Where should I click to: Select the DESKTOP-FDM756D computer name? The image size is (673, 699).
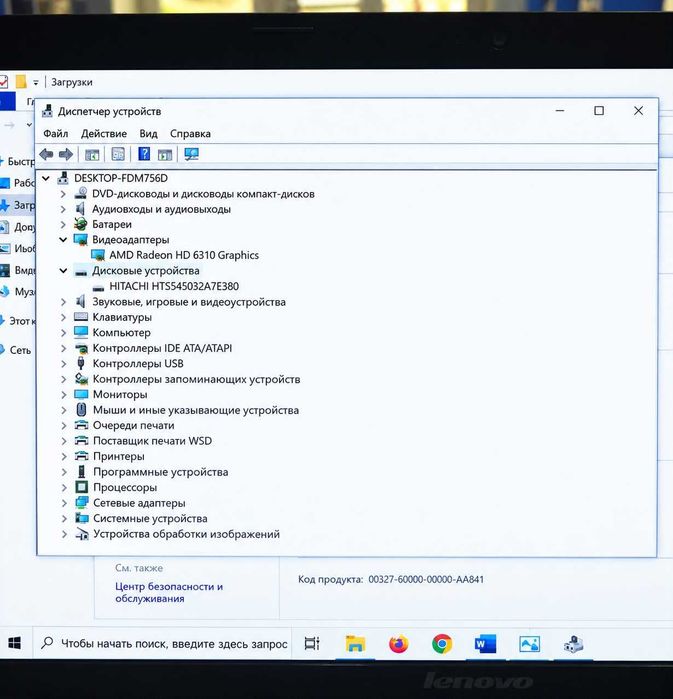point(121,178)
